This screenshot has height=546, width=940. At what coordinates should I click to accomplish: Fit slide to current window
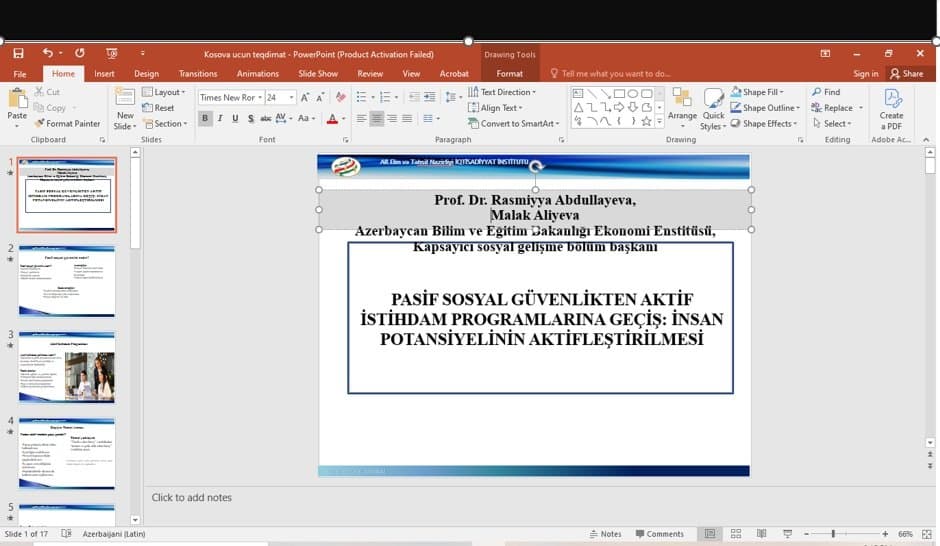(x=927, y=533)
